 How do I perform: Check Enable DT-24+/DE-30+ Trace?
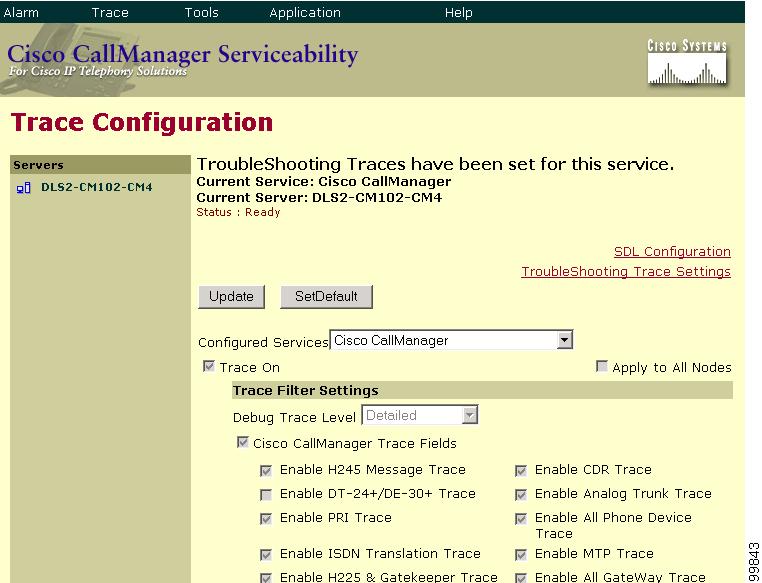(266, 495)
